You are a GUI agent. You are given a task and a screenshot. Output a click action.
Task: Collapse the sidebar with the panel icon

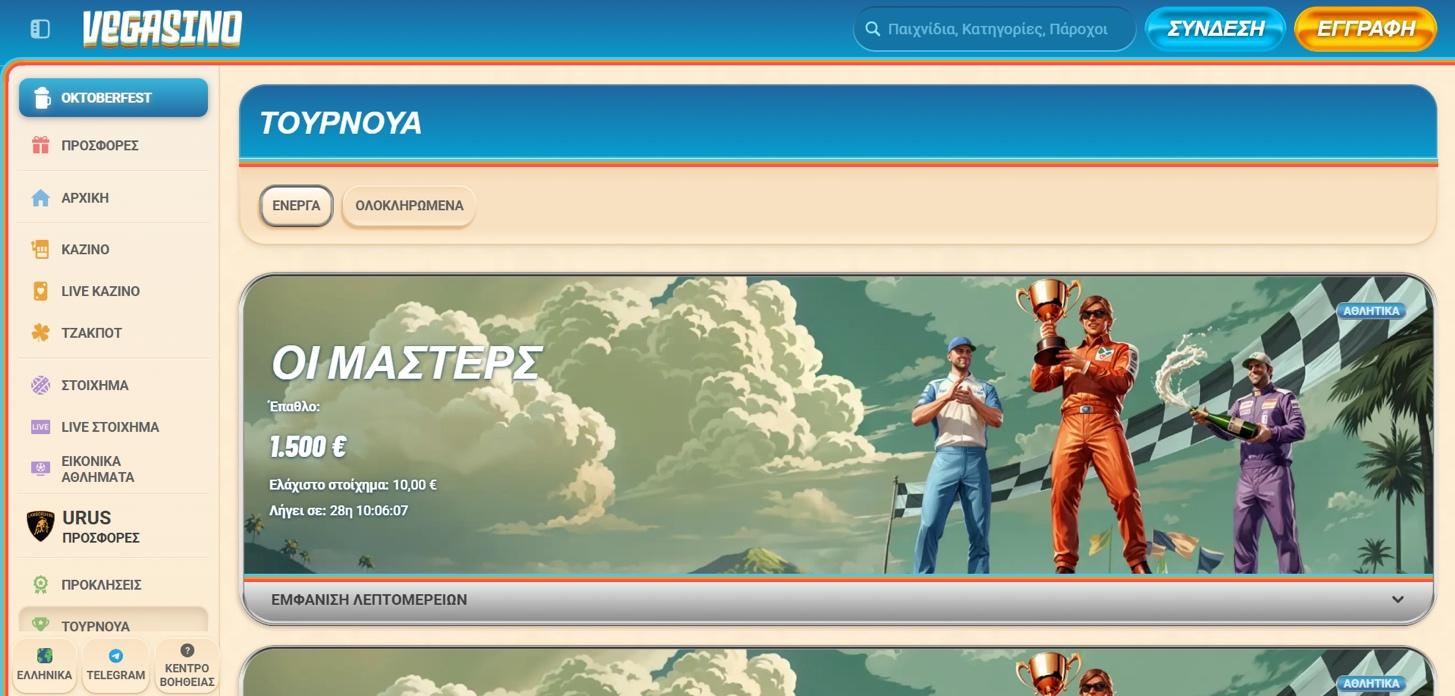40,29
